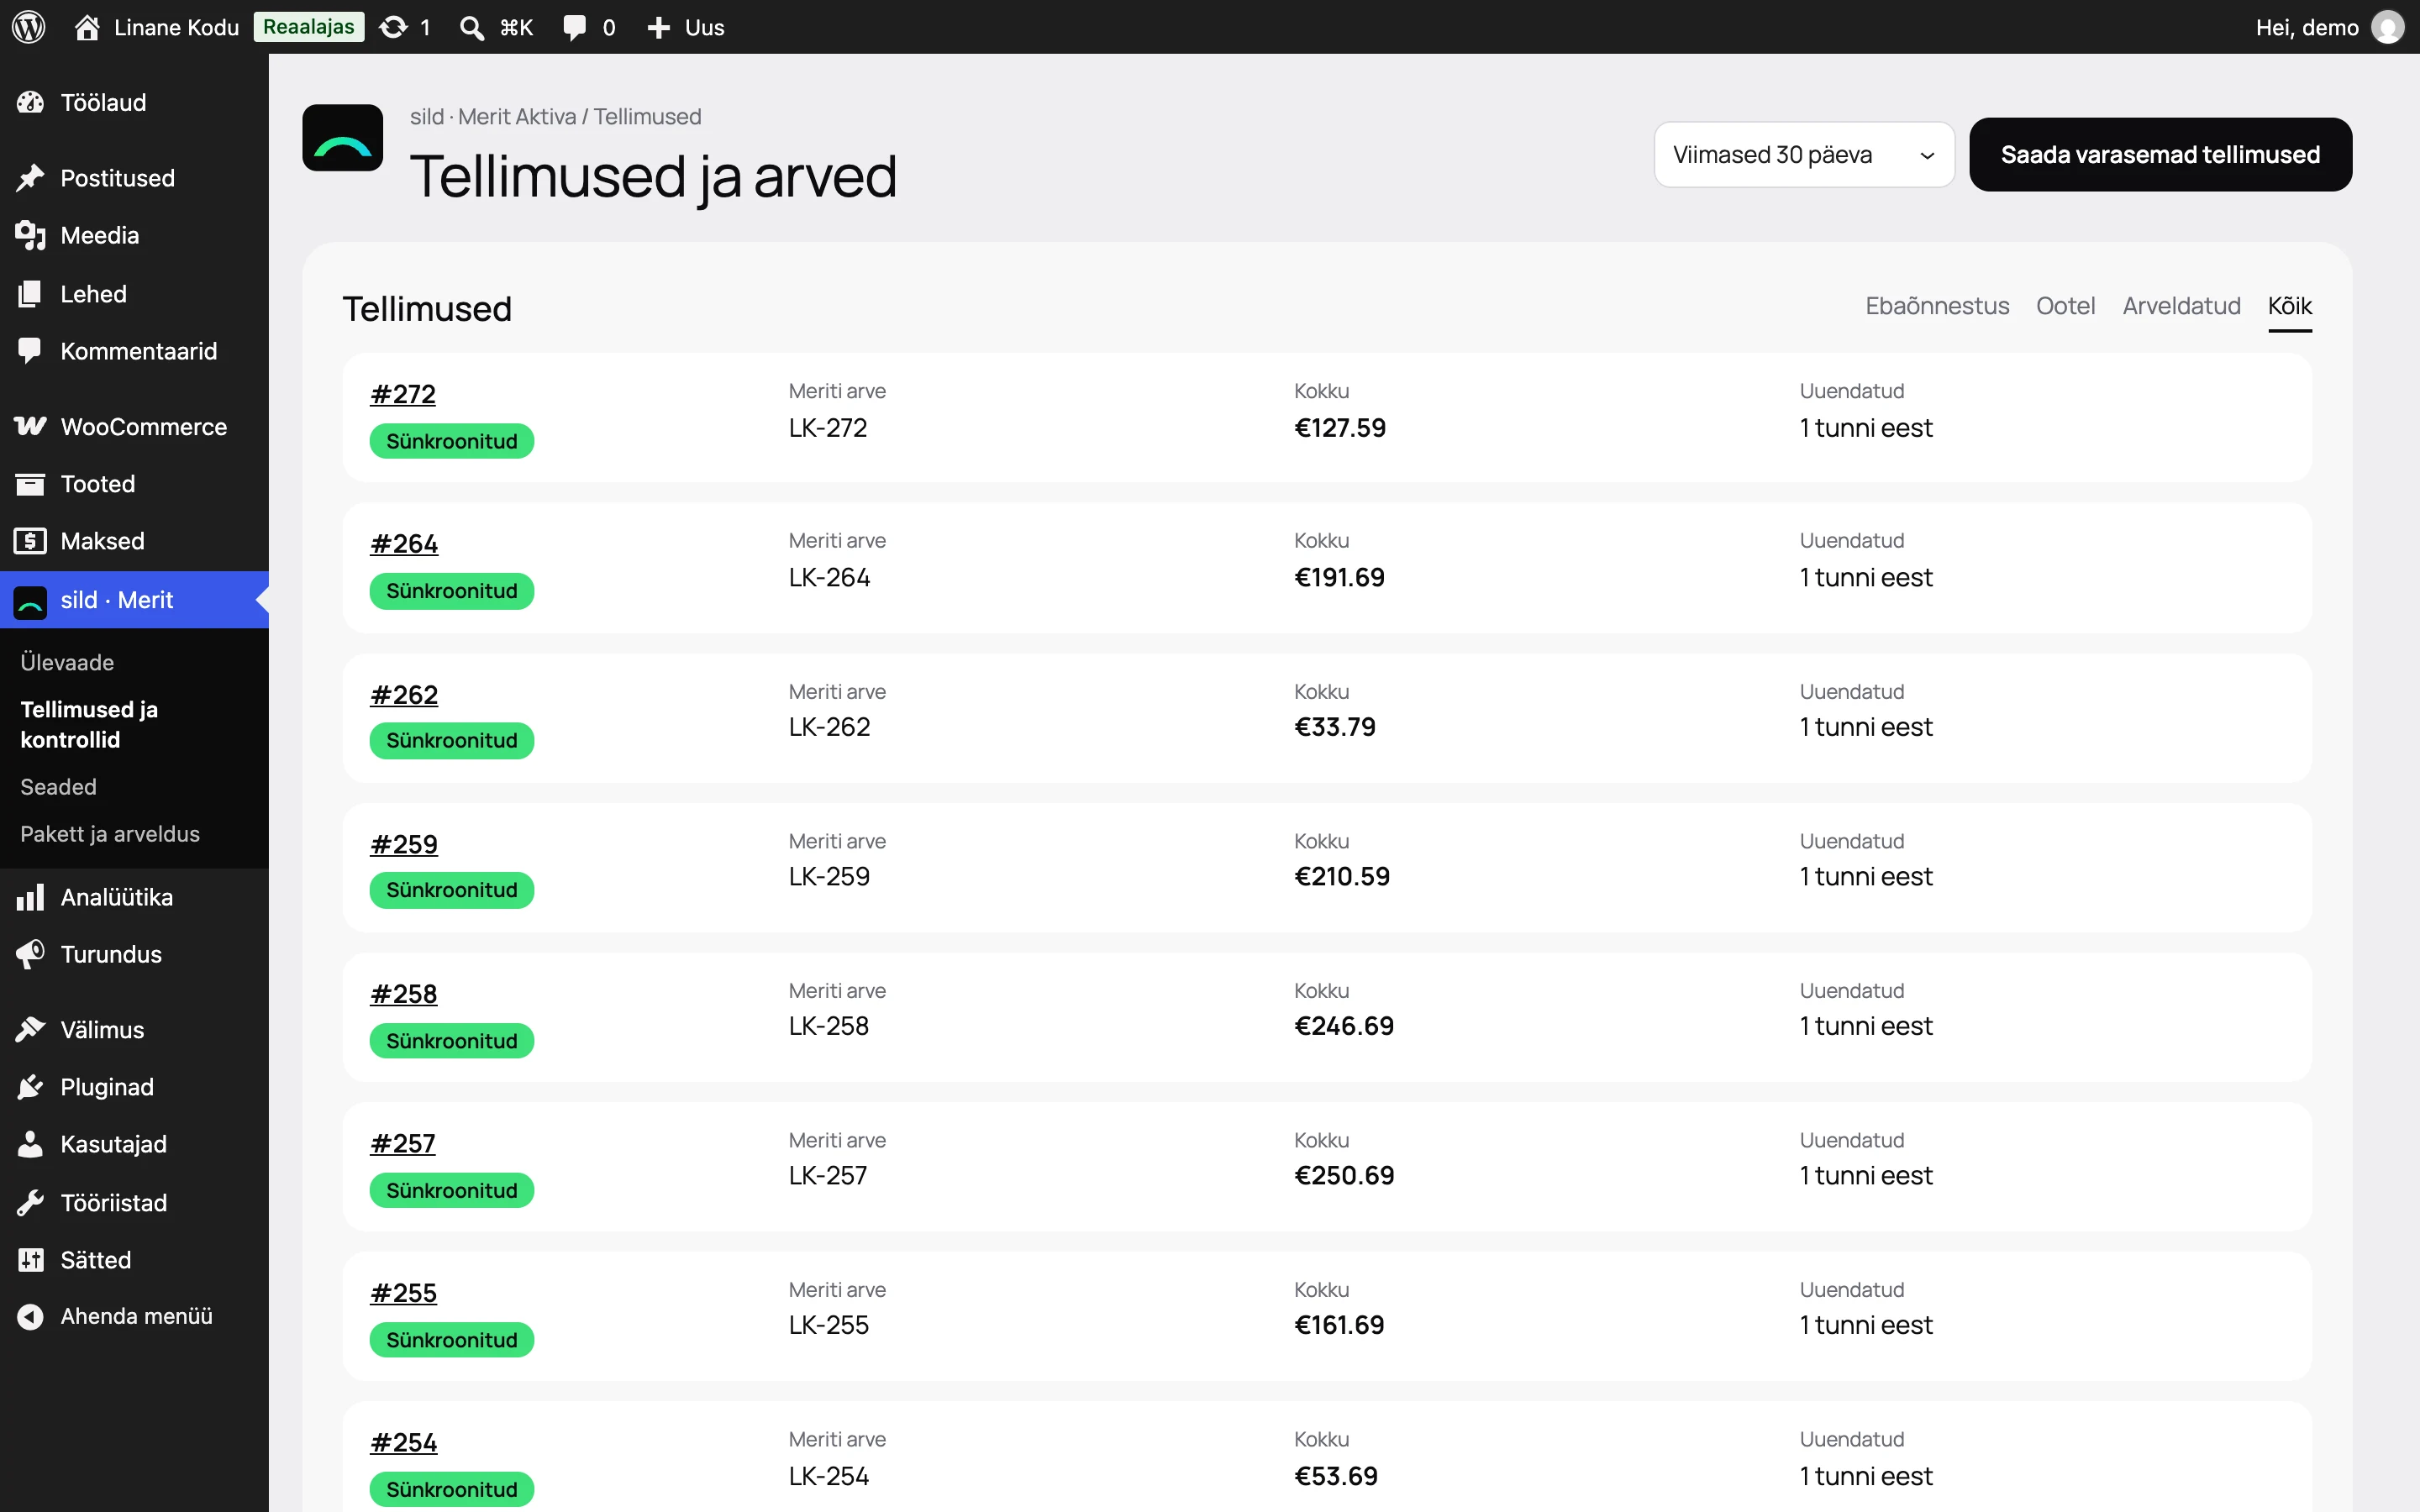This screenshot has height=1512, width=2420.
Task: Click Saada varasemad tellimused button
Action: click(2160, 154)
